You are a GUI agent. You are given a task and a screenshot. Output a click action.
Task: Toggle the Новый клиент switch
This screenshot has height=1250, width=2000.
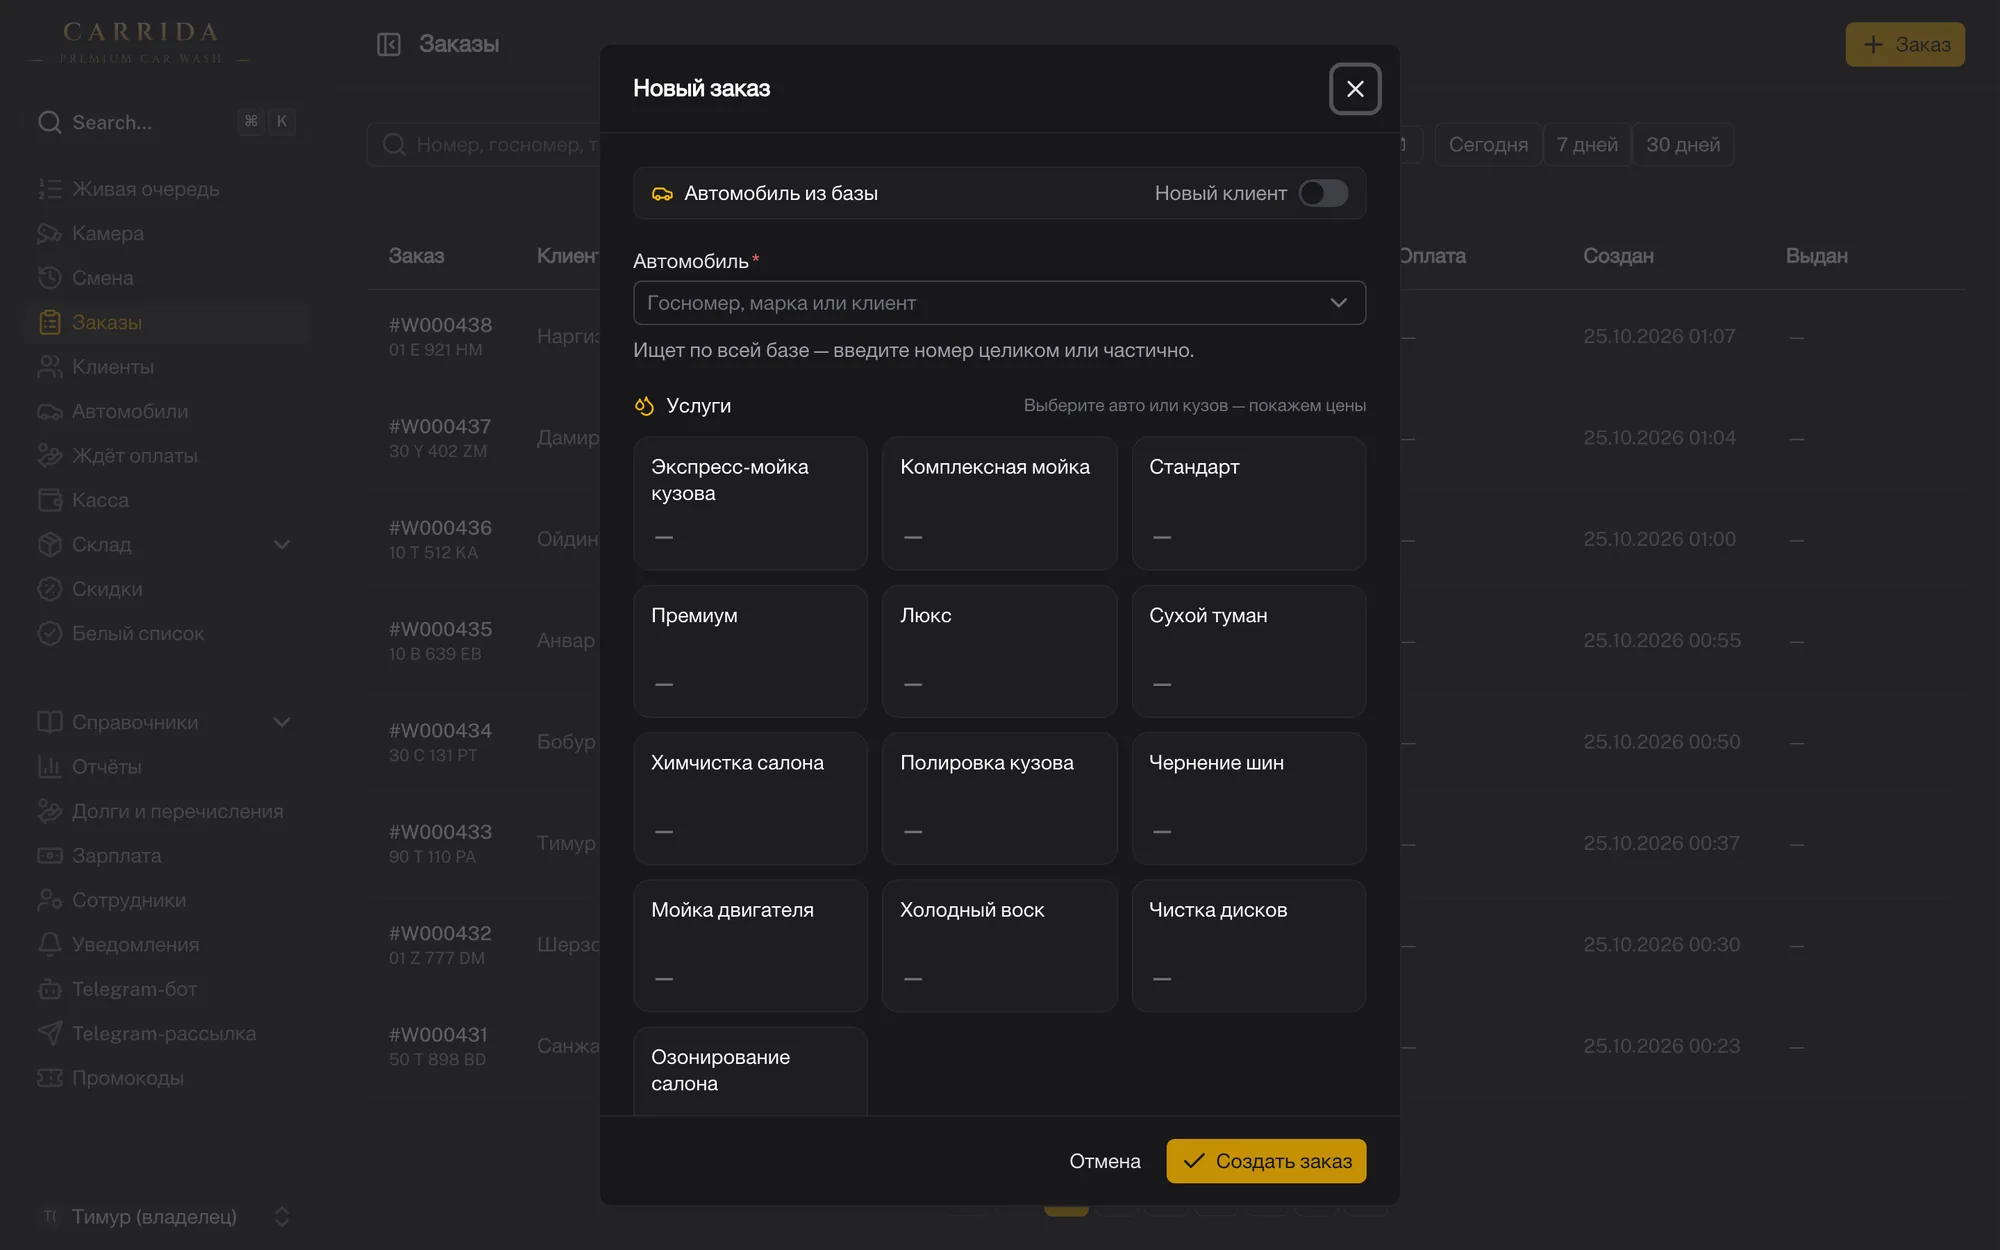click(x=1323, y=193)
